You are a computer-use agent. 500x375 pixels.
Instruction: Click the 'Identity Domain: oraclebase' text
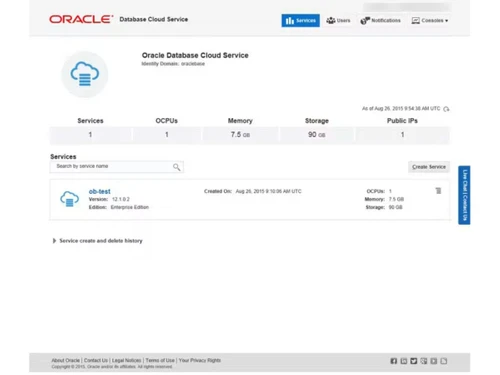coord(173,64)
